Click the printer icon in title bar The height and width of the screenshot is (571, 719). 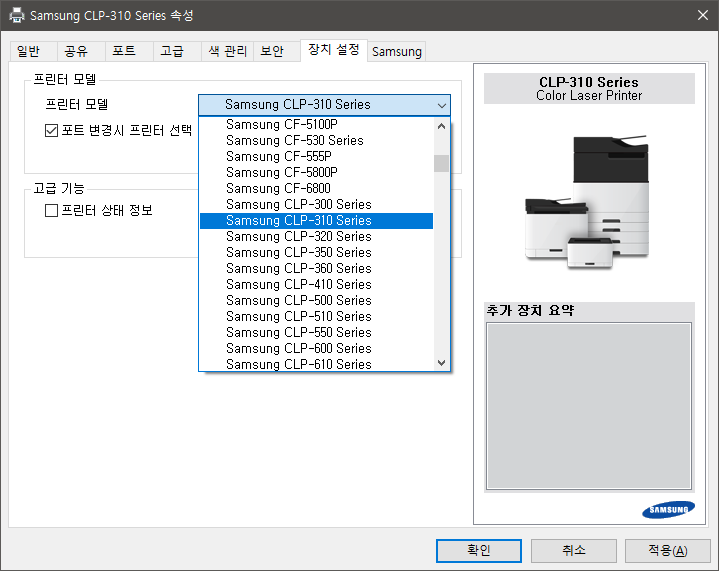[x=17, y=15]
